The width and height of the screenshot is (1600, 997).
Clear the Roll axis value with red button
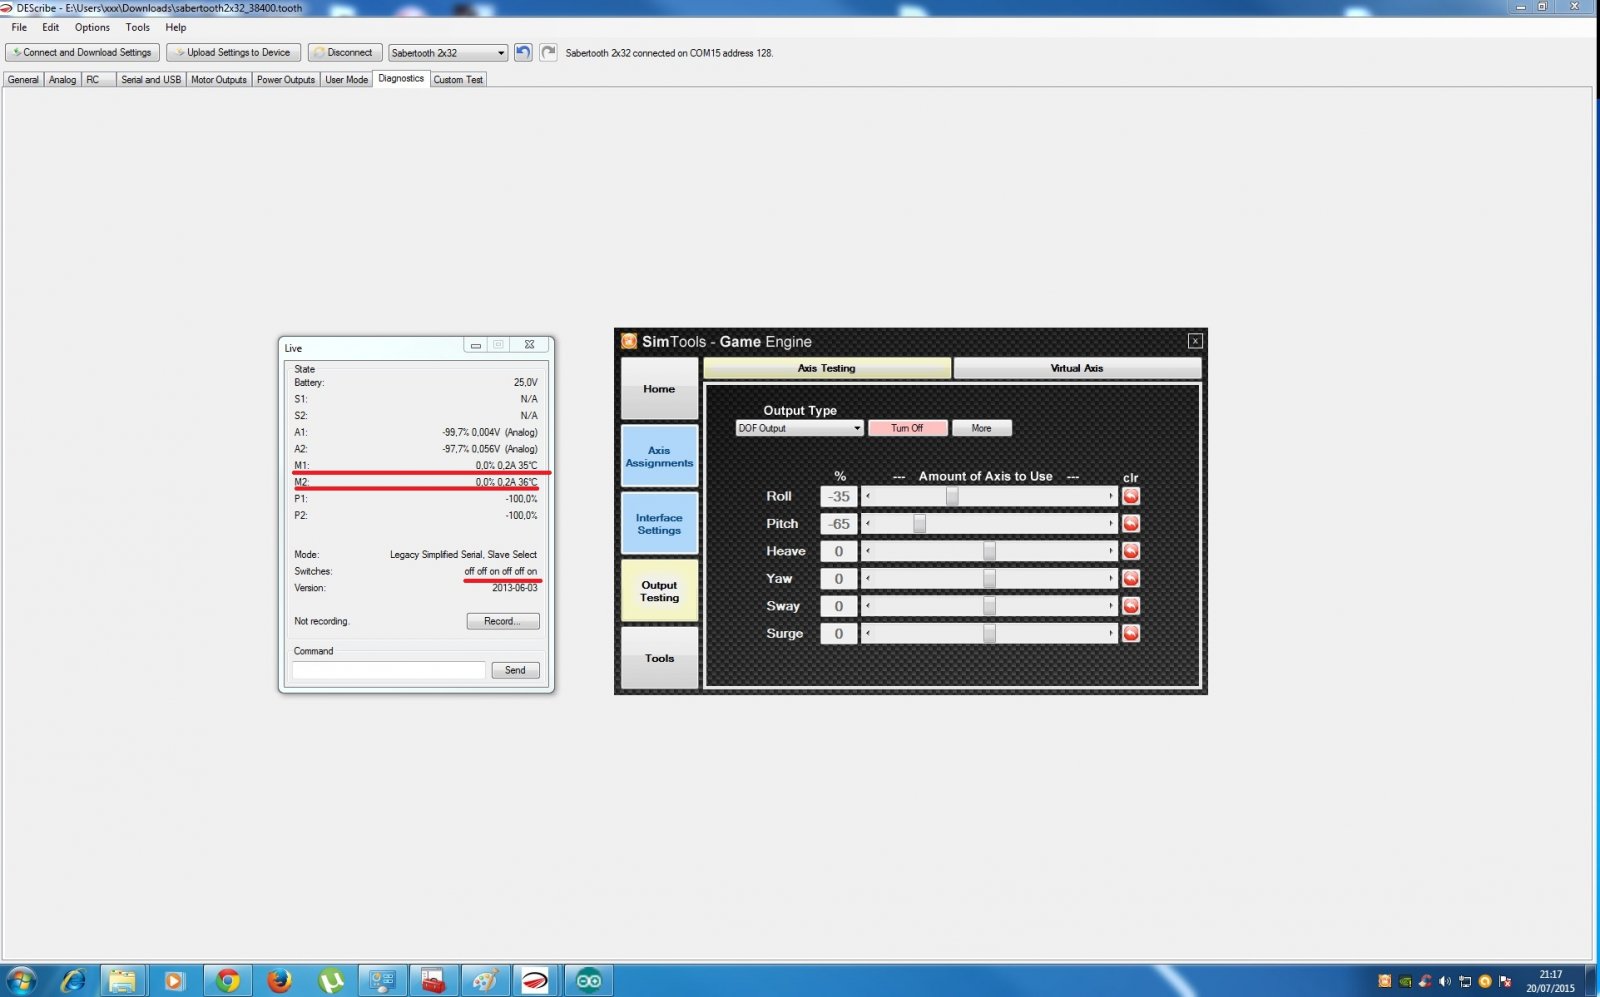click(x=1131, y=496)
